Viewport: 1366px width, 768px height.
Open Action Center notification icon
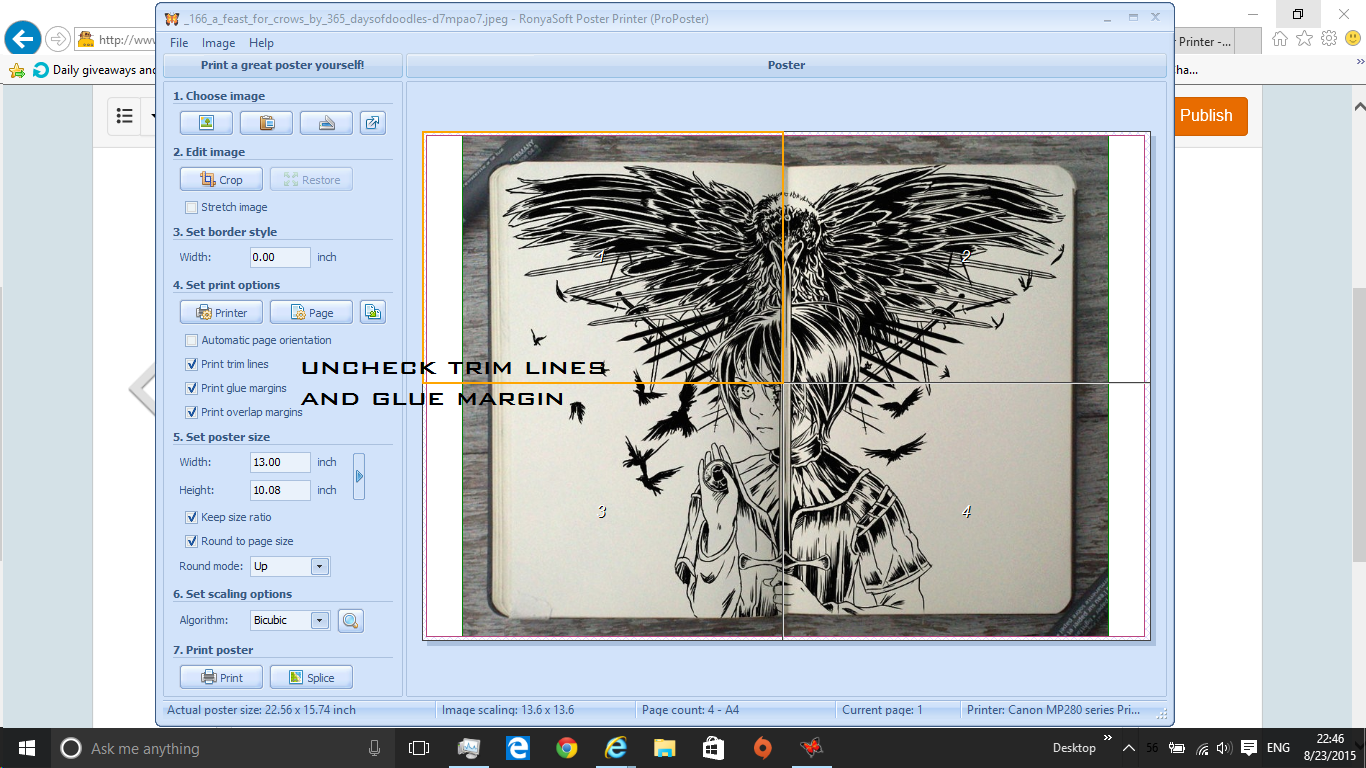click(x=1249, y=748)
